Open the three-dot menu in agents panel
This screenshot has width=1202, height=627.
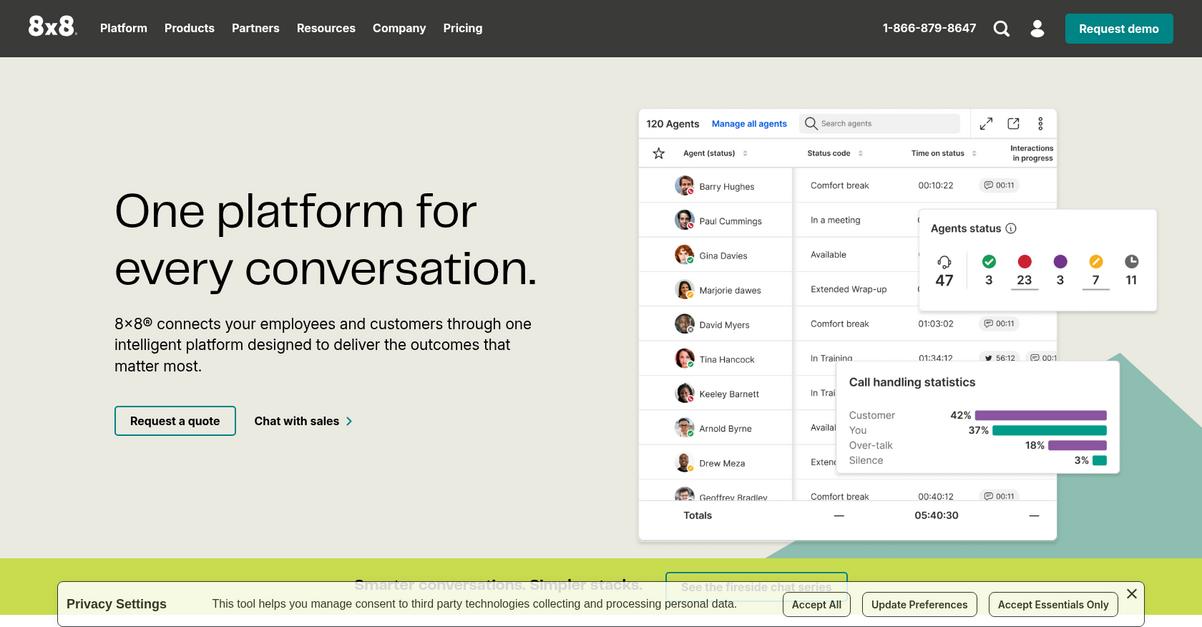(x=1040, y=123)
